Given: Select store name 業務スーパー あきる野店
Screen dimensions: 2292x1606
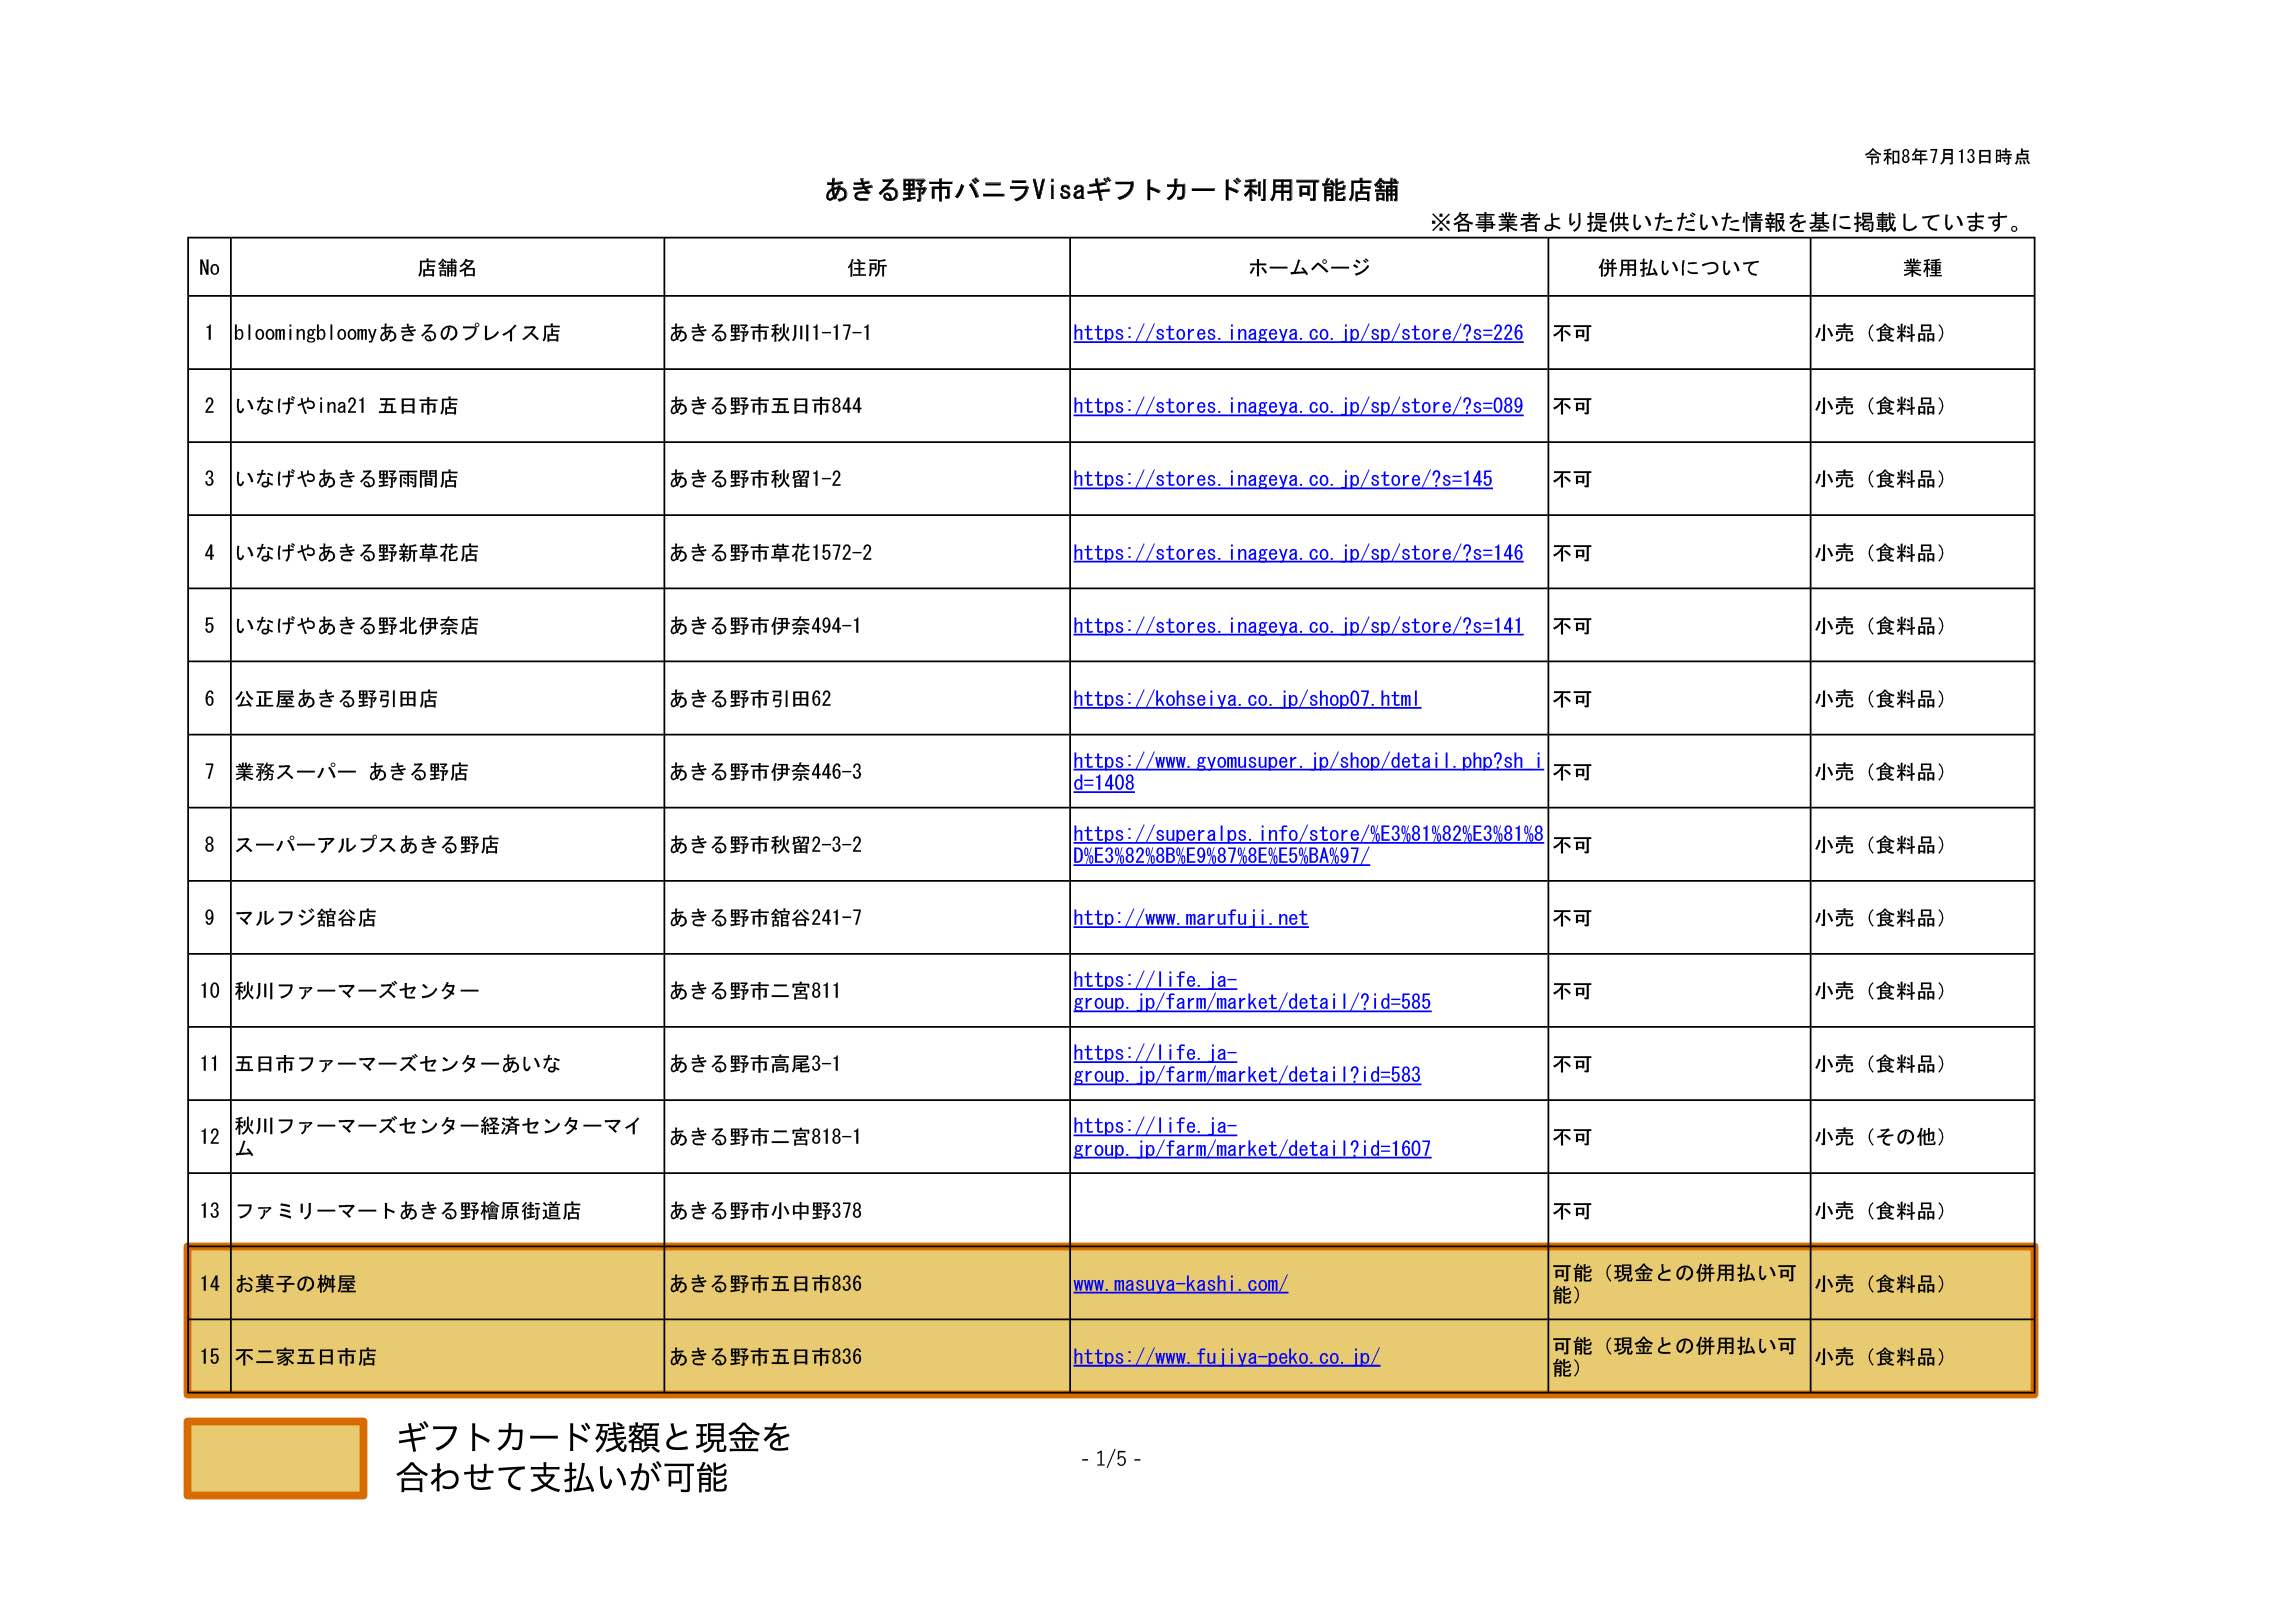Looking at the screenshot, I should tap(351, 772).
